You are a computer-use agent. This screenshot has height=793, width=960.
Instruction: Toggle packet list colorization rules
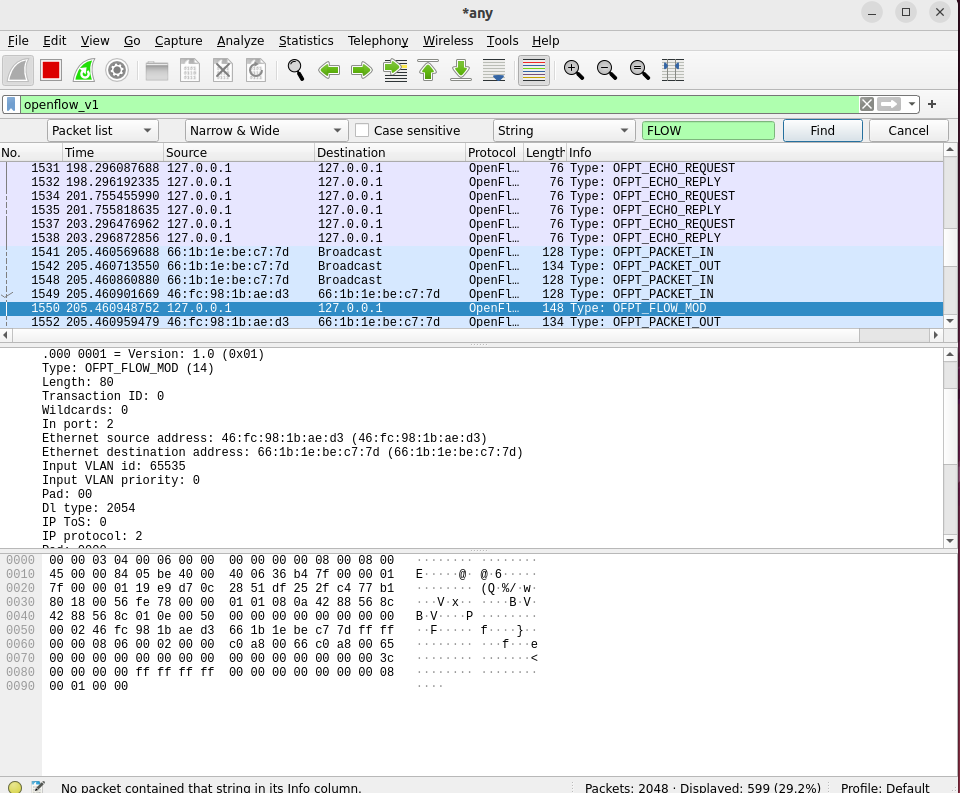(534, 70)
